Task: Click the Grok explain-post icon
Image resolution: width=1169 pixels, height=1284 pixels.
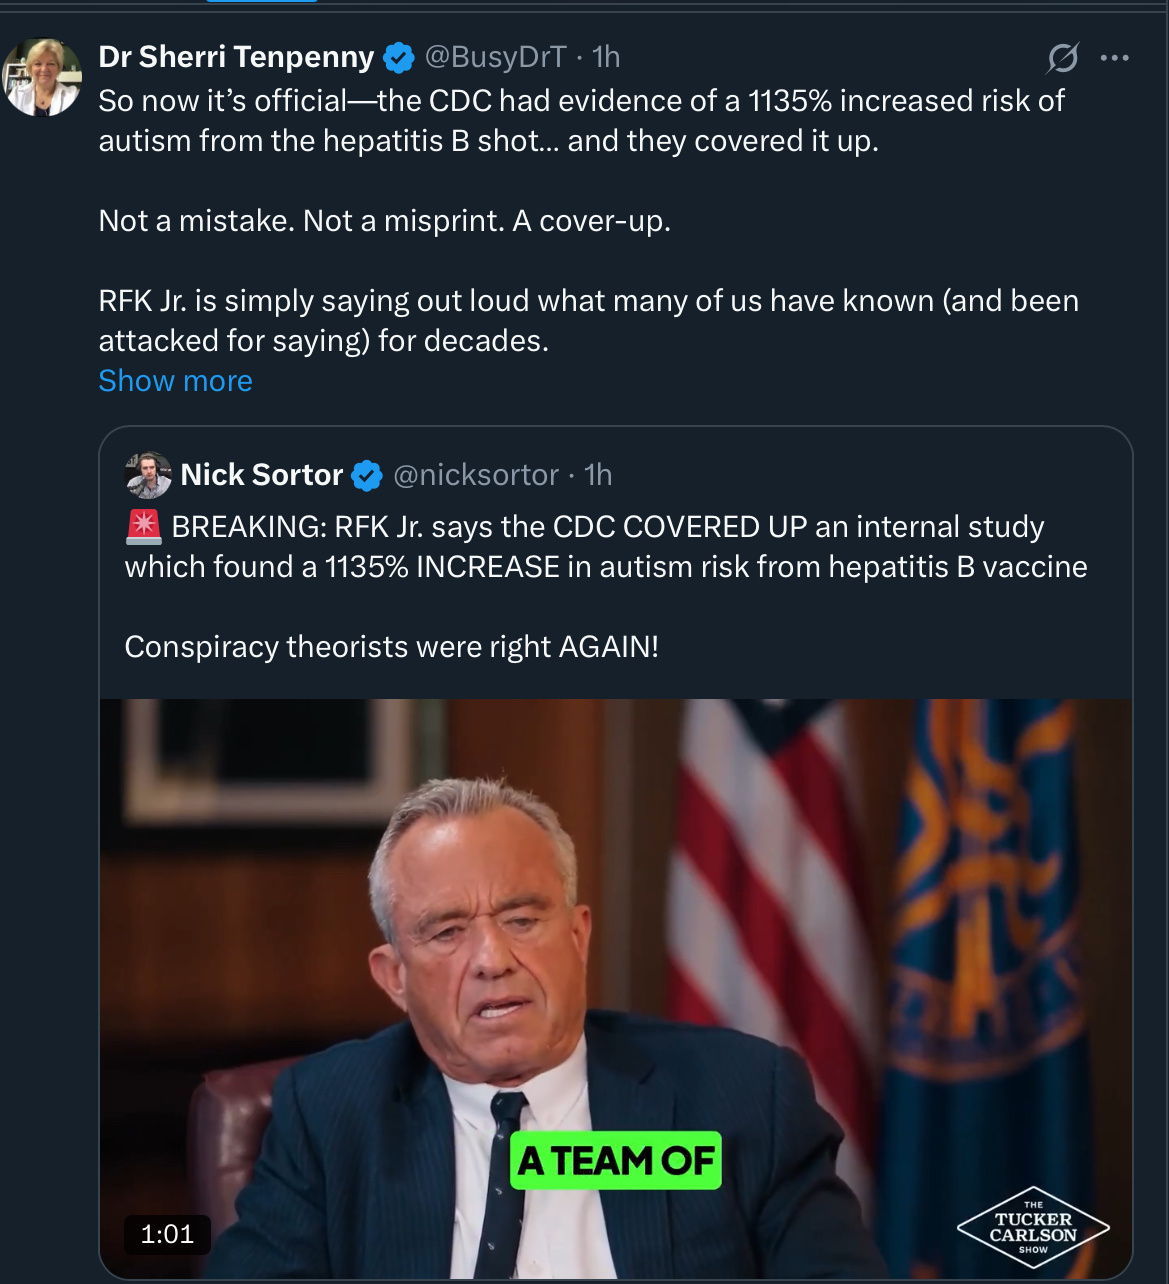Action: (1062, 58)
